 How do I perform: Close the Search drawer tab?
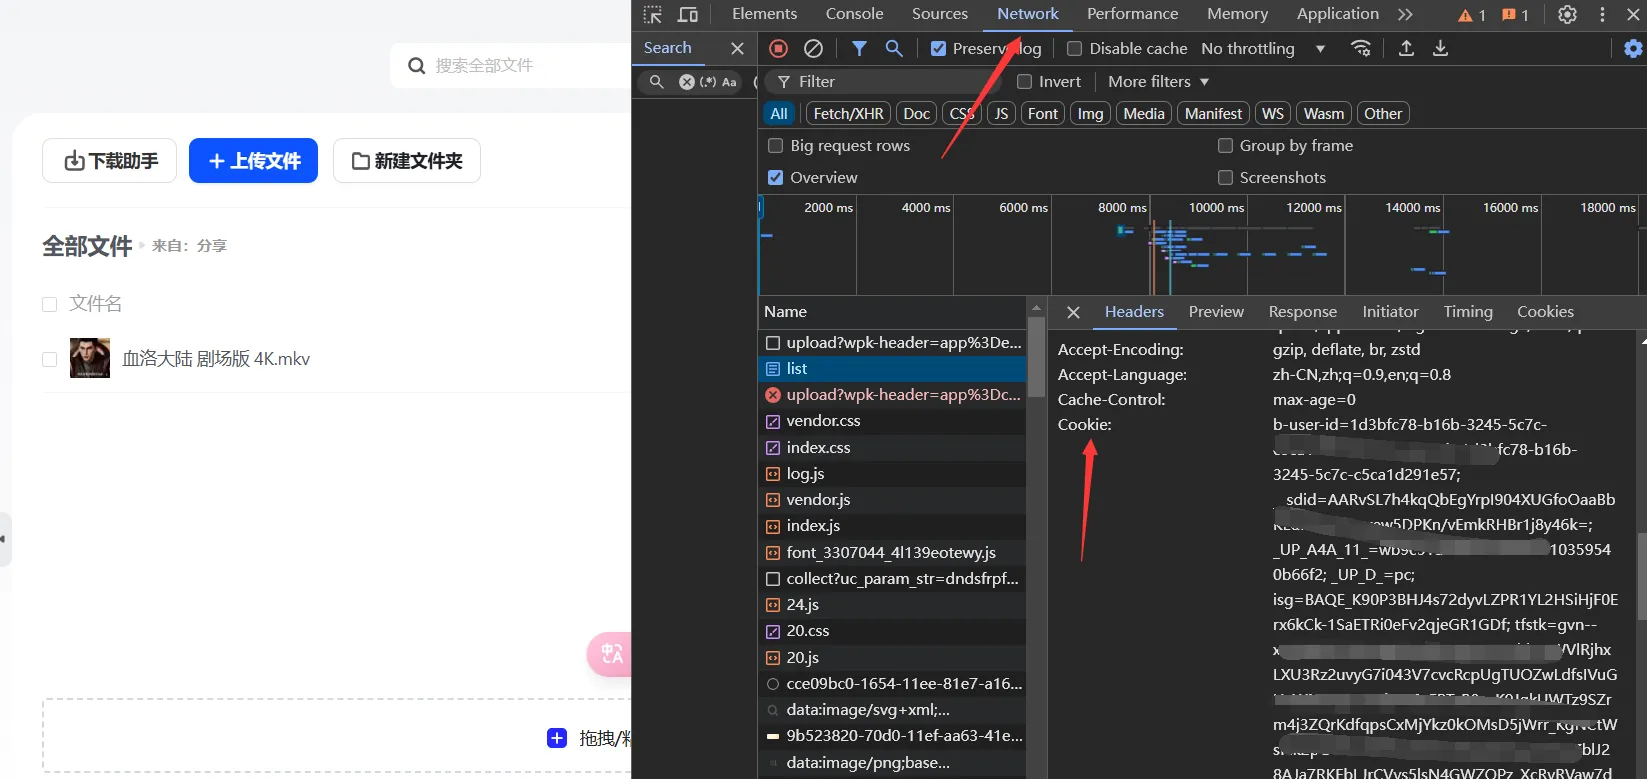click(x=737, y=48)
